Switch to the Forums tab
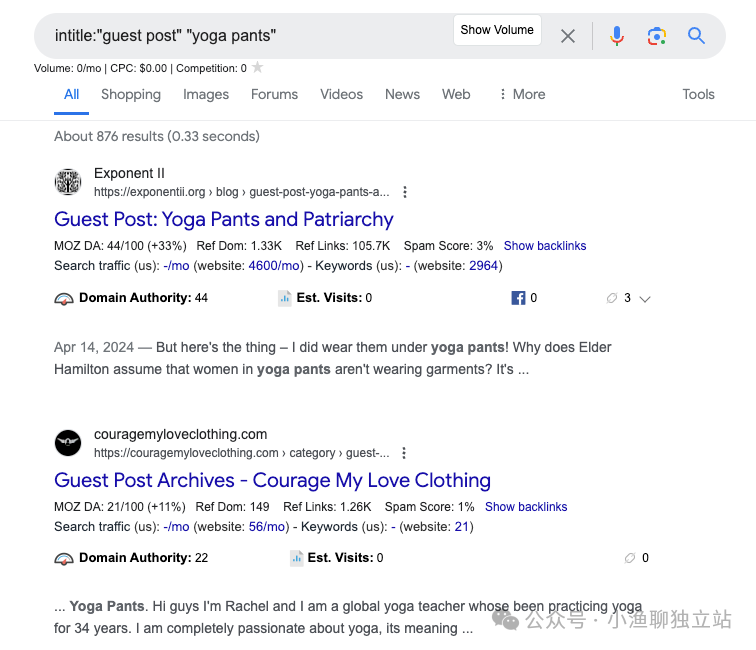Image resolution: width=756 pixels, height=650 pixels. [x=274, y=94]
